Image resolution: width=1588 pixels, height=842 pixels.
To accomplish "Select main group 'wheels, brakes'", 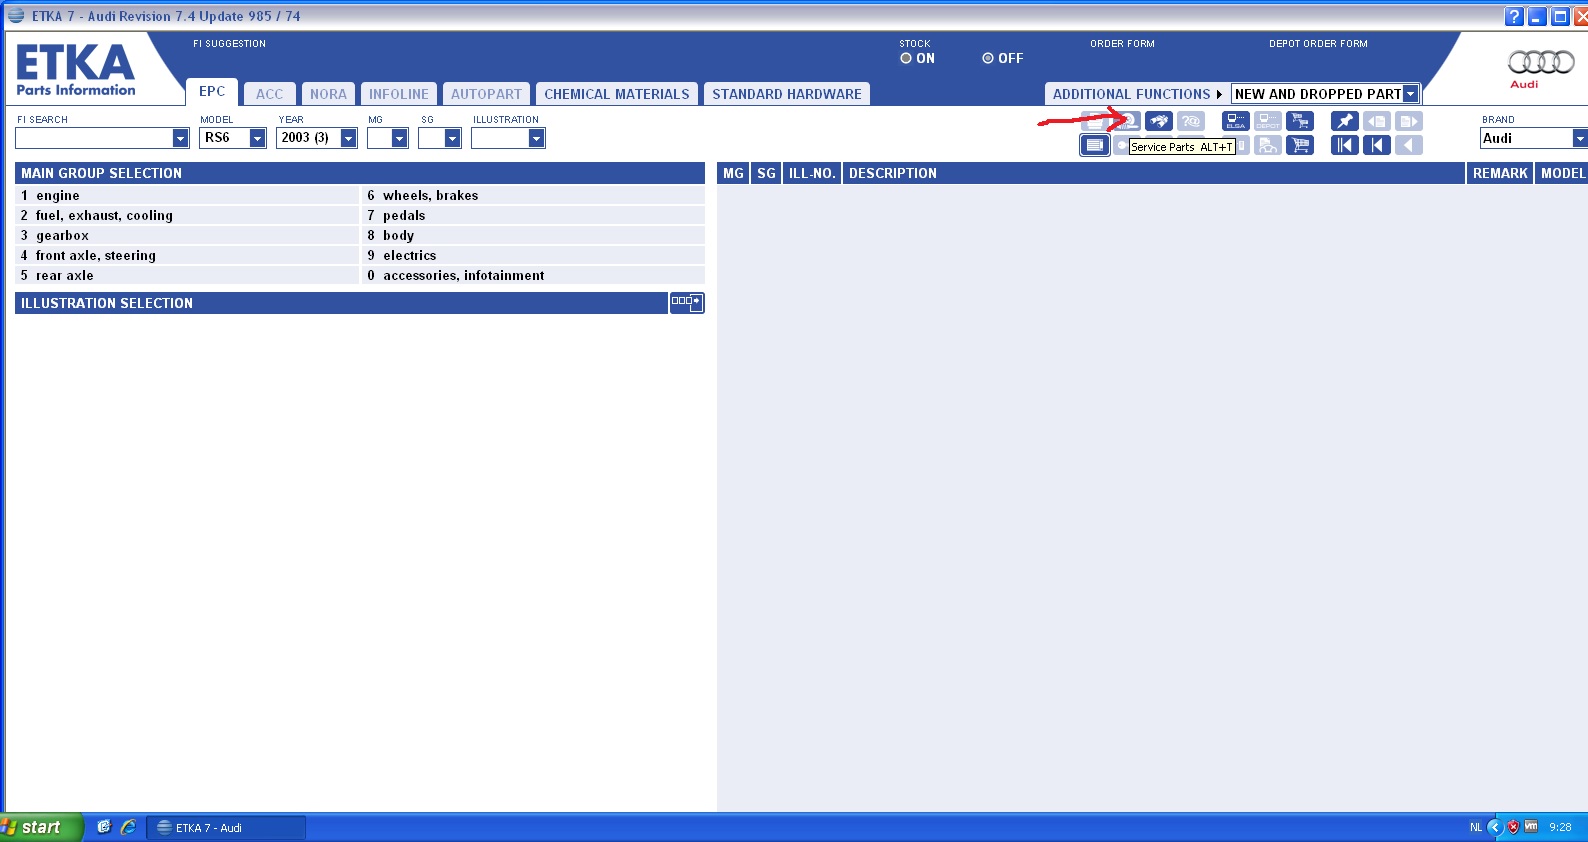I will coord(430,196).
